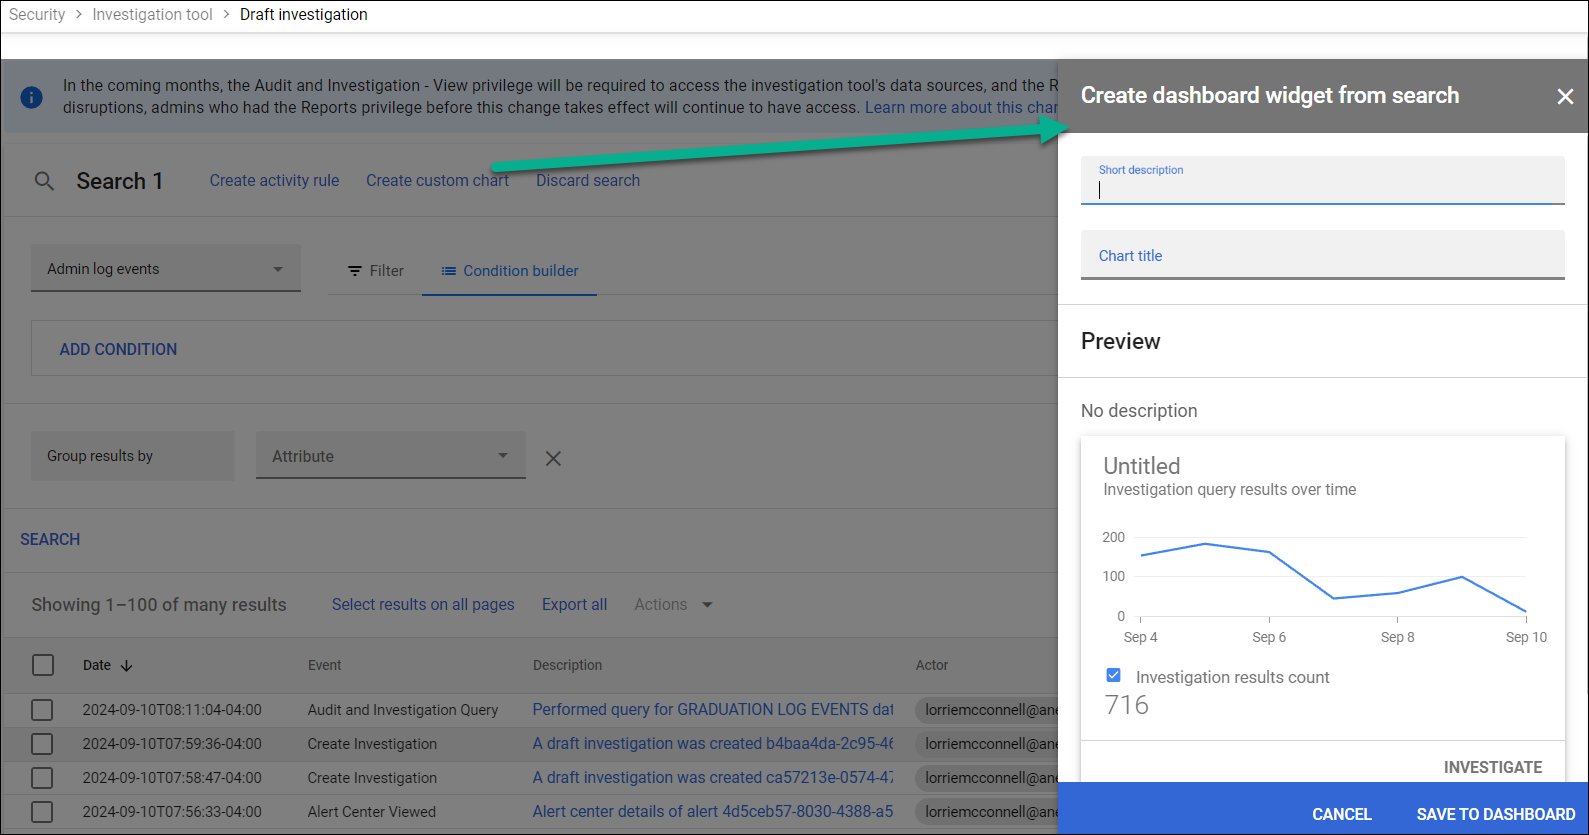Click ADD CONDITION
The width and height of the screenshot is (1589, 835).
[118, 349]
